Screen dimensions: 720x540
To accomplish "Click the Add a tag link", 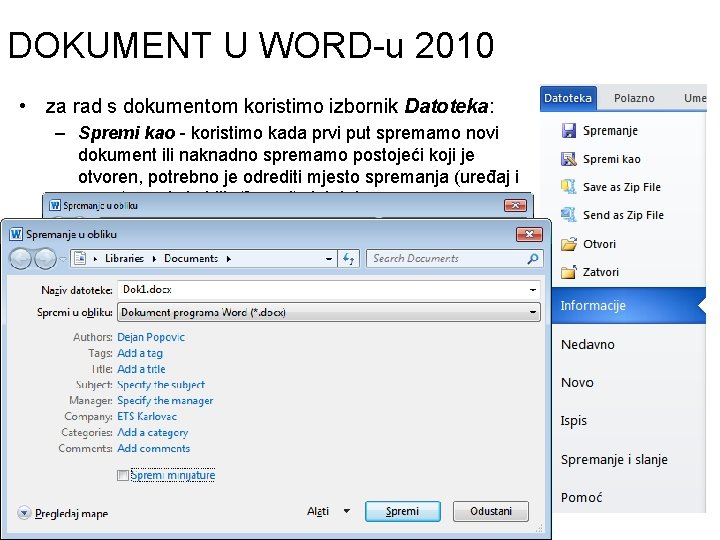I will (x=140, y=353).
